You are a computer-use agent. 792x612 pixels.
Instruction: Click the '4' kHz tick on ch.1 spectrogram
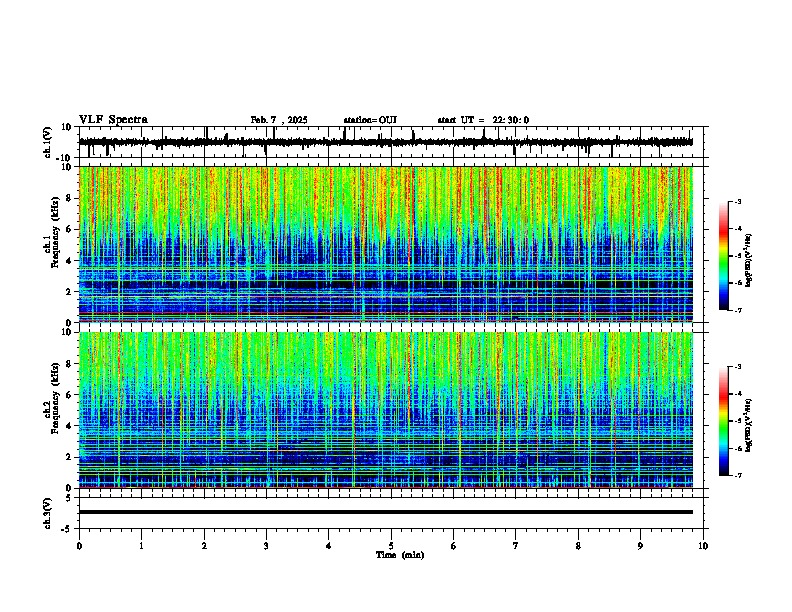[70, 261]
